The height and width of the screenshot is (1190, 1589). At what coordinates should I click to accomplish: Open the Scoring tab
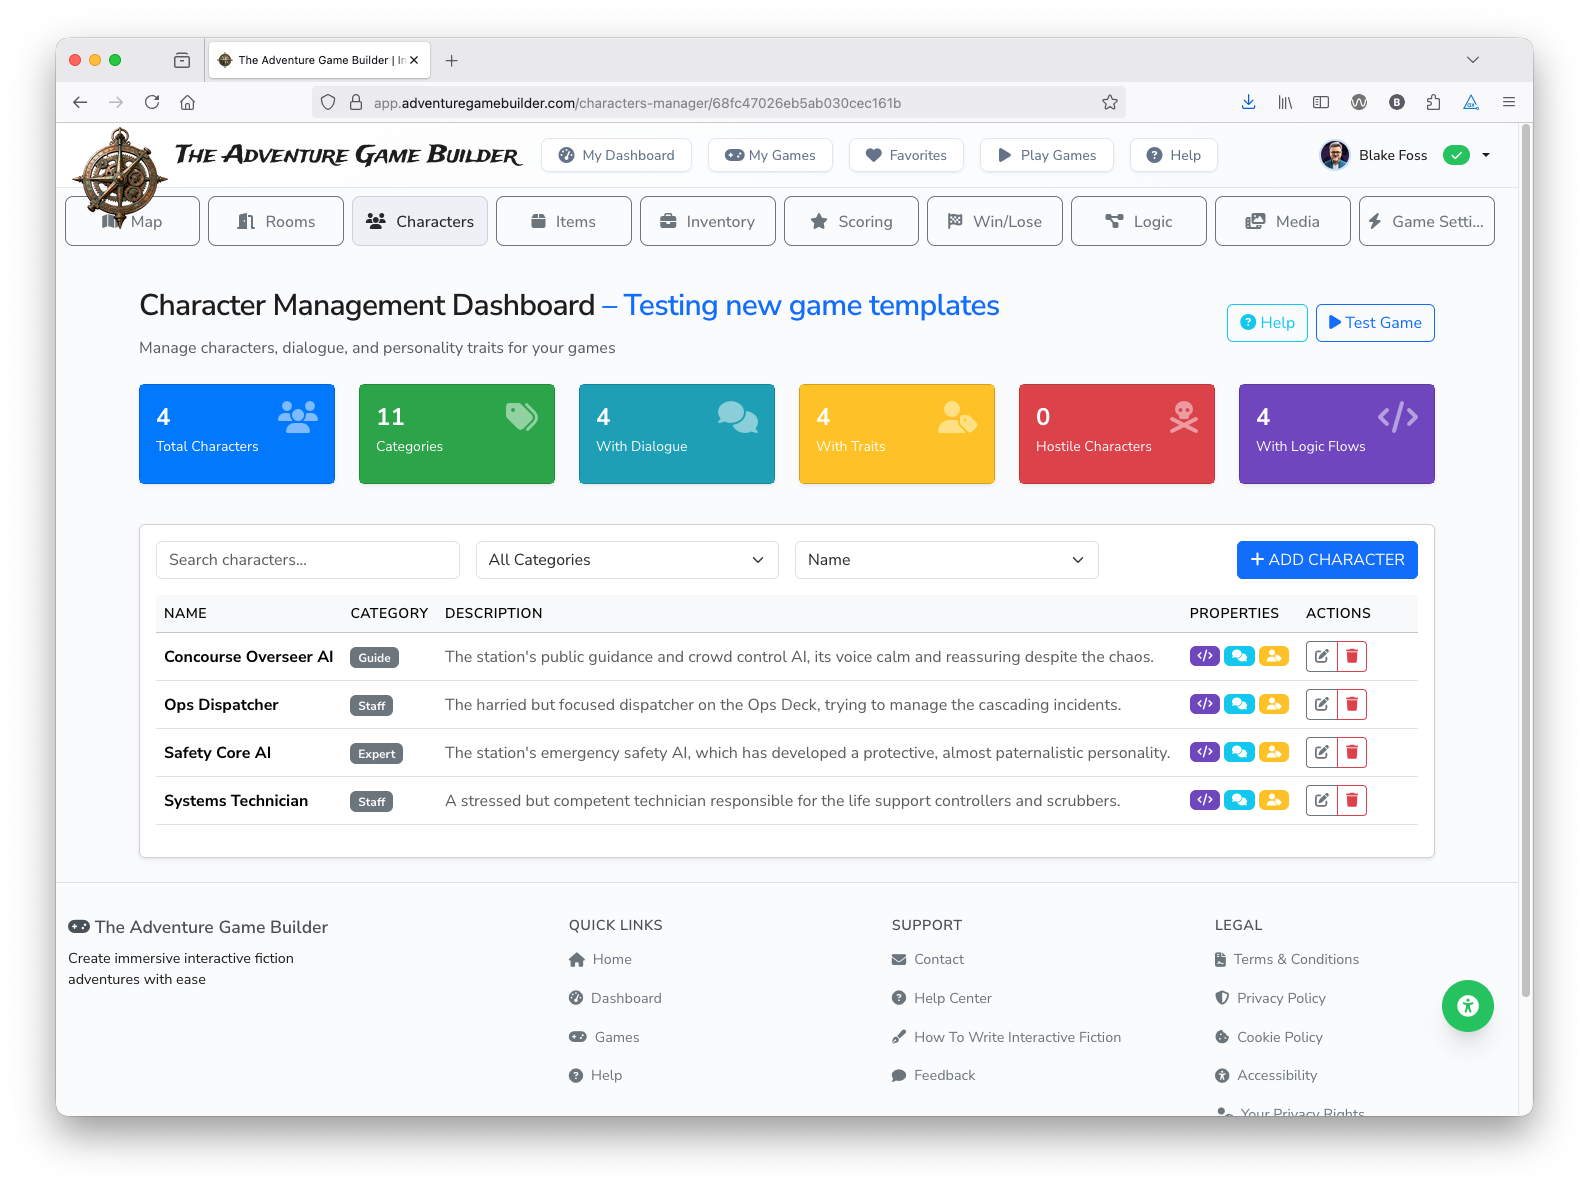(x=851, y=221)
